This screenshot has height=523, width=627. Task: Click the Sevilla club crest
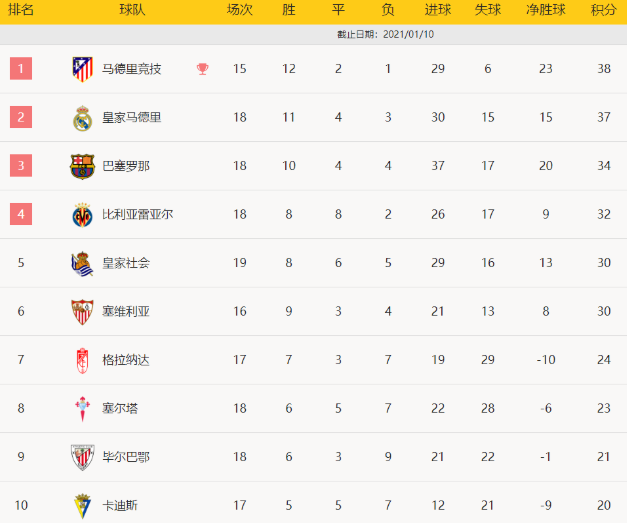82,311
